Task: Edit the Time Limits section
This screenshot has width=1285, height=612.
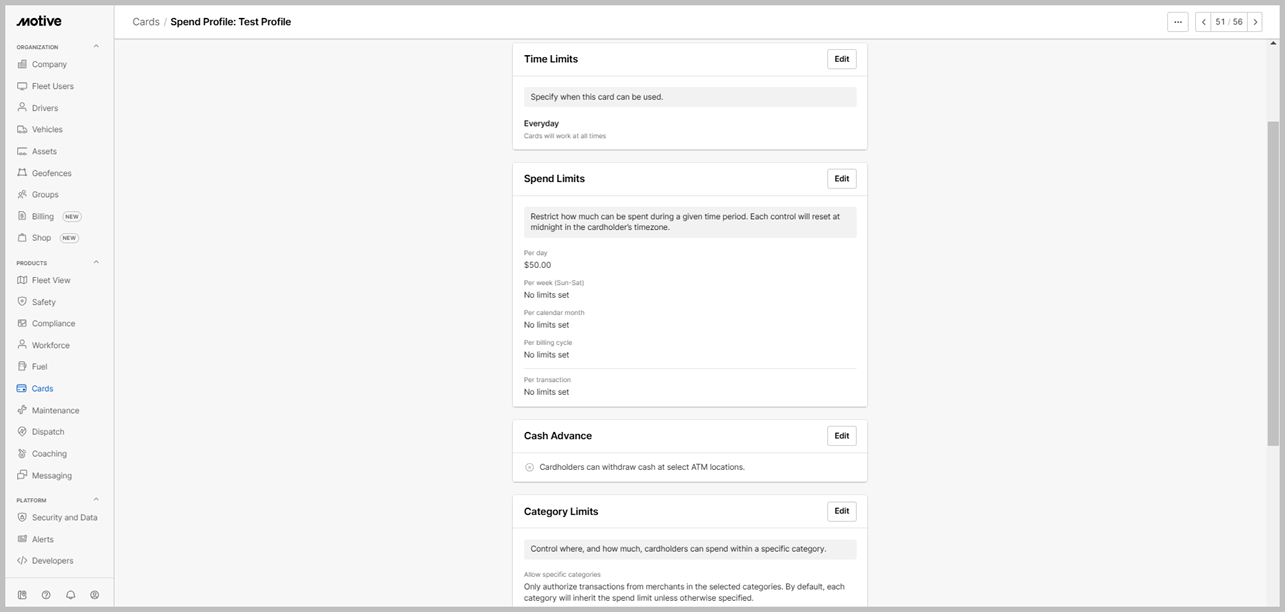Action: [842, 59]
